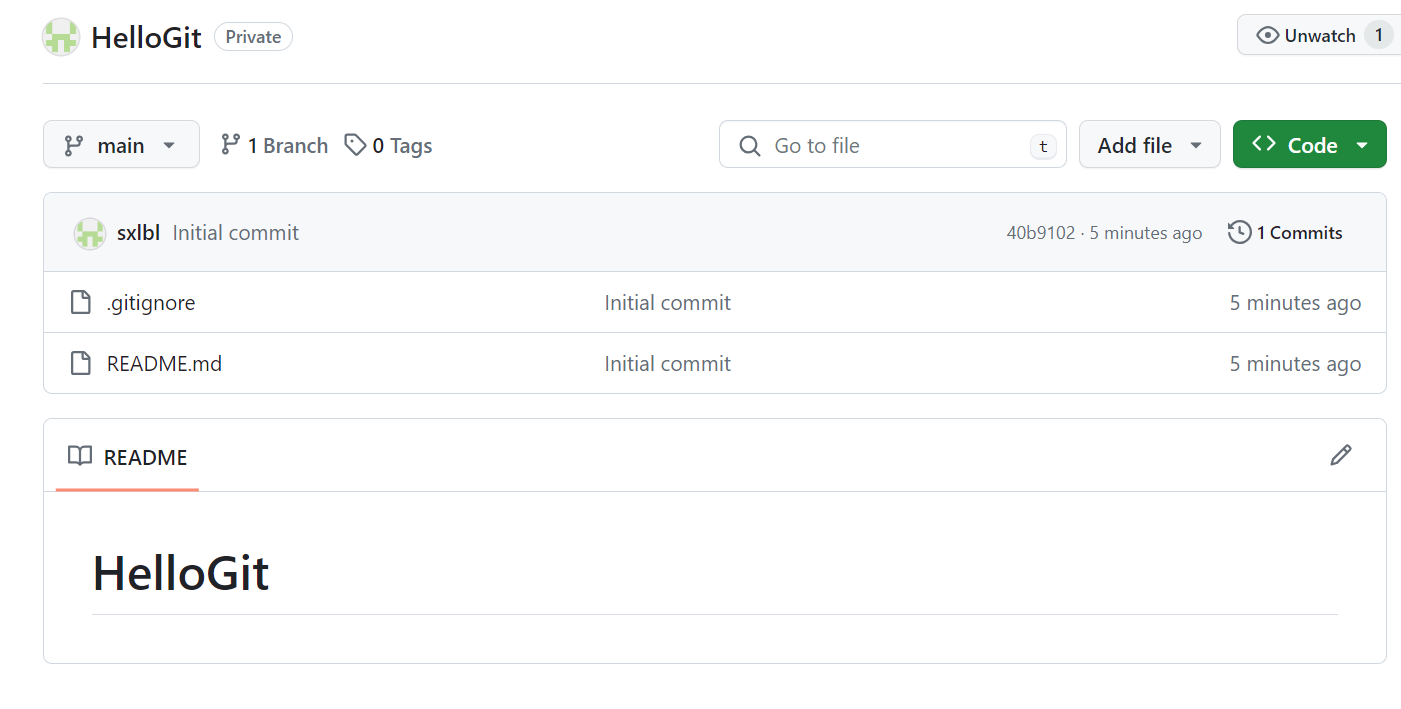This screenshot has width=1401, height=709.
Task: Click the HelloGit repository avatar icon
Action: (x=61, y=37)
